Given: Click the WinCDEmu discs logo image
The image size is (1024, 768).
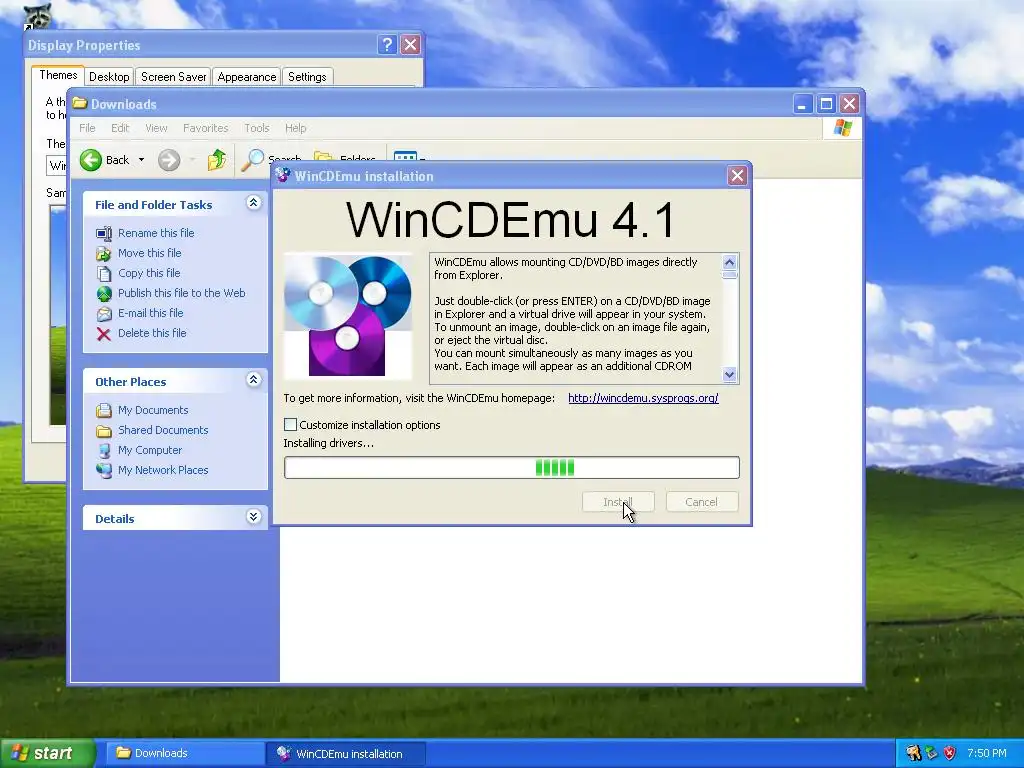Looking at the screenshot, I should click(348, 316).
